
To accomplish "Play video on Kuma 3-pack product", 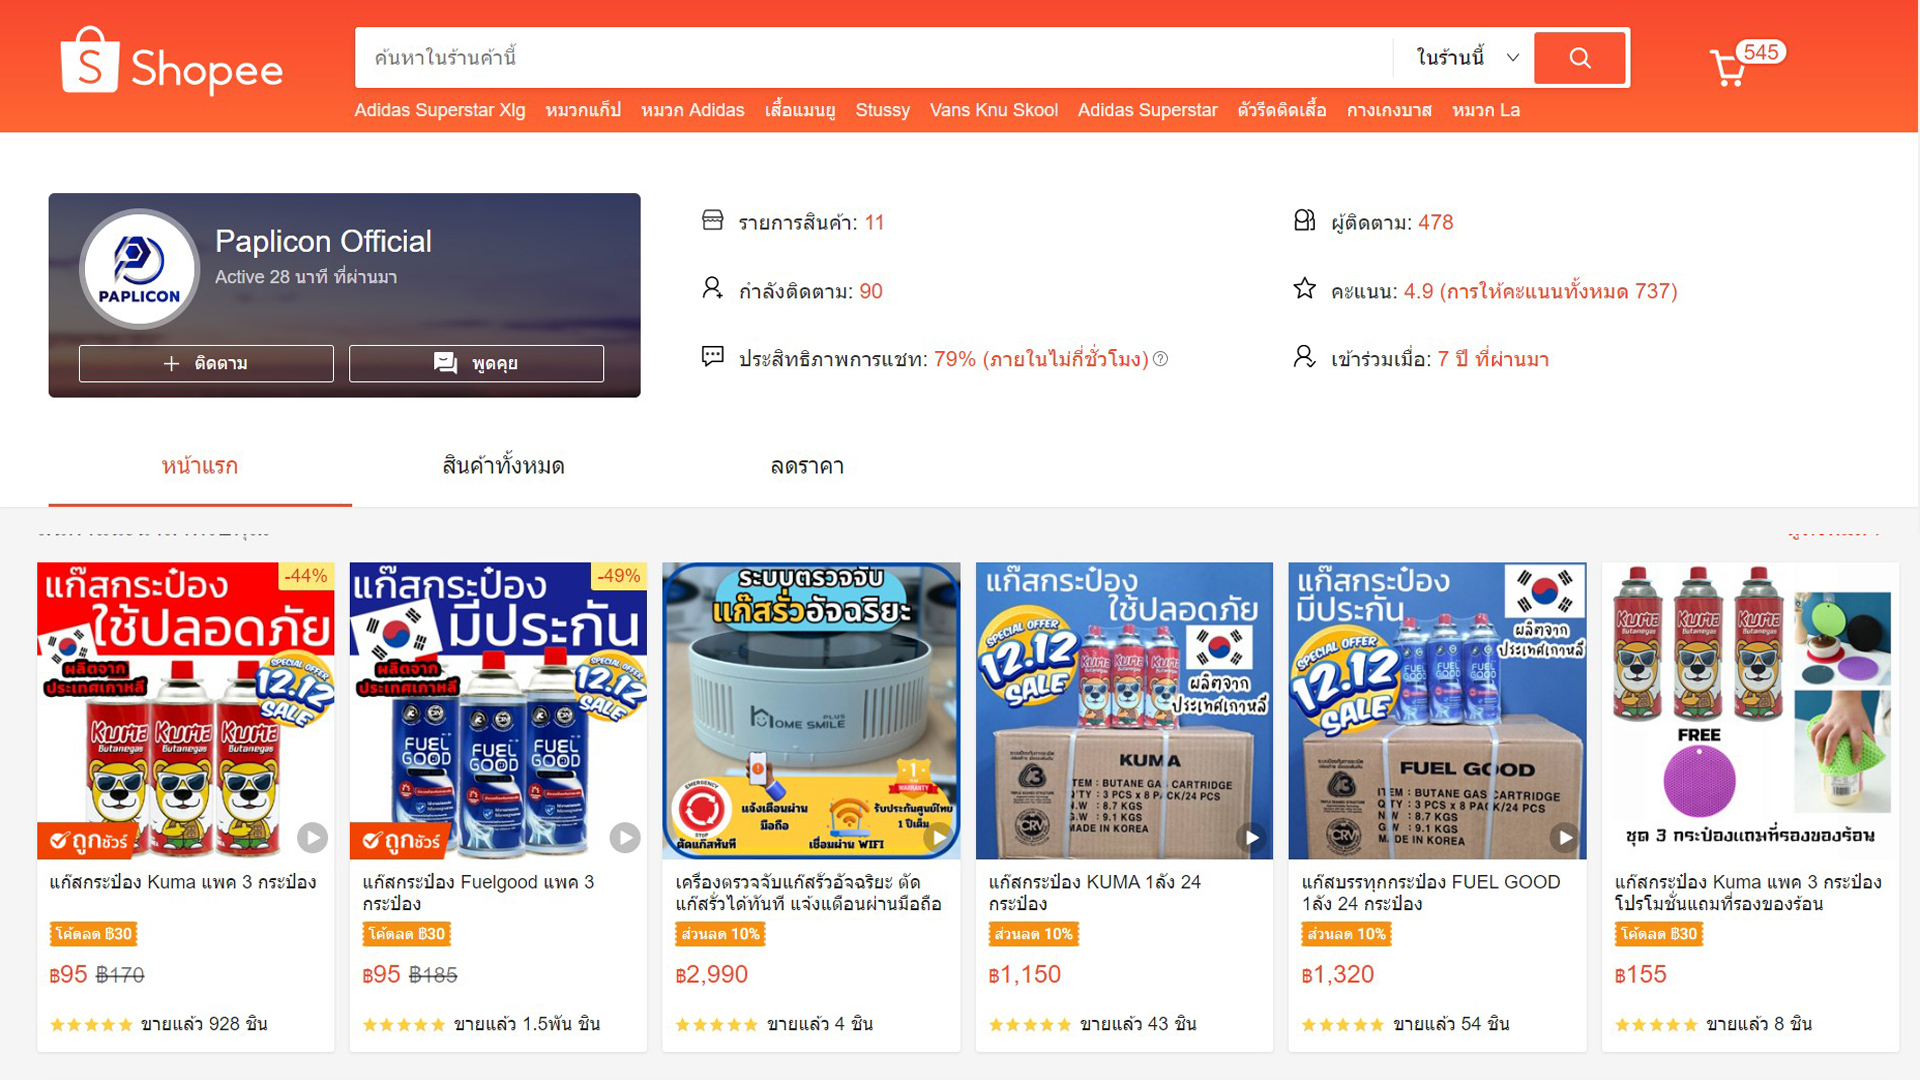I will pyautogui.click(x=312, y=837).
